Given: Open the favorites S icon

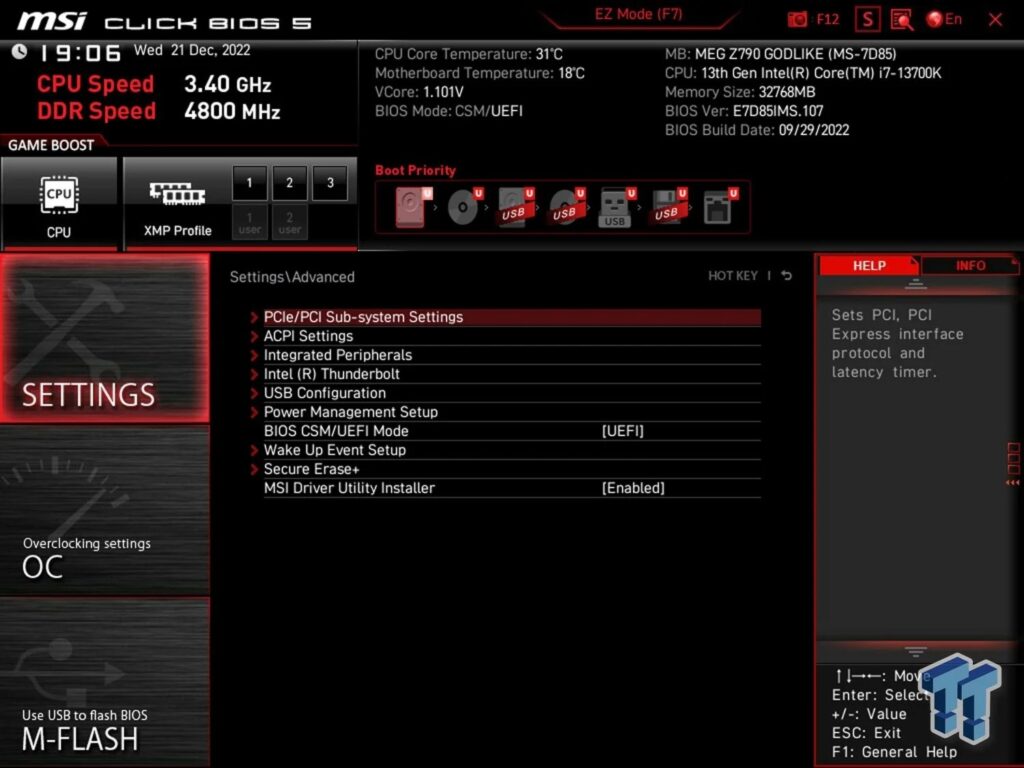Looking at the screenshot, I should pos(867,19).
